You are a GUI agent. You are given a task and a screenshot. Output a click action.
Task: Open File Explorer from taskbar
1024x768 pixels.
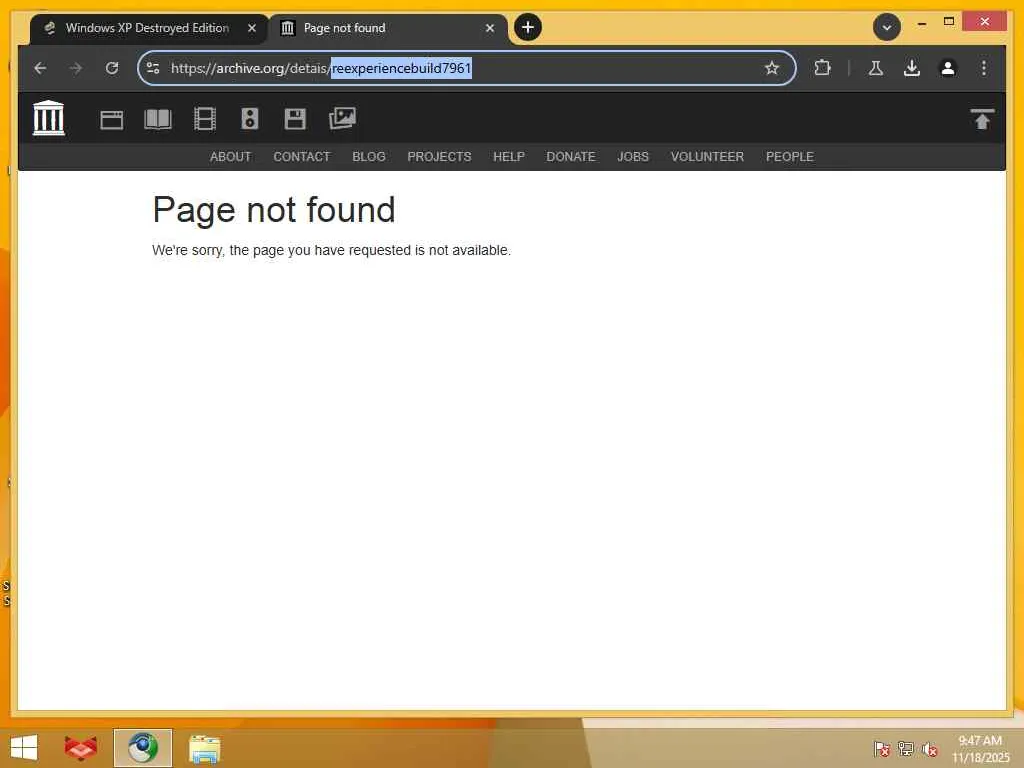pyautogui.click(x=204, y=748)
